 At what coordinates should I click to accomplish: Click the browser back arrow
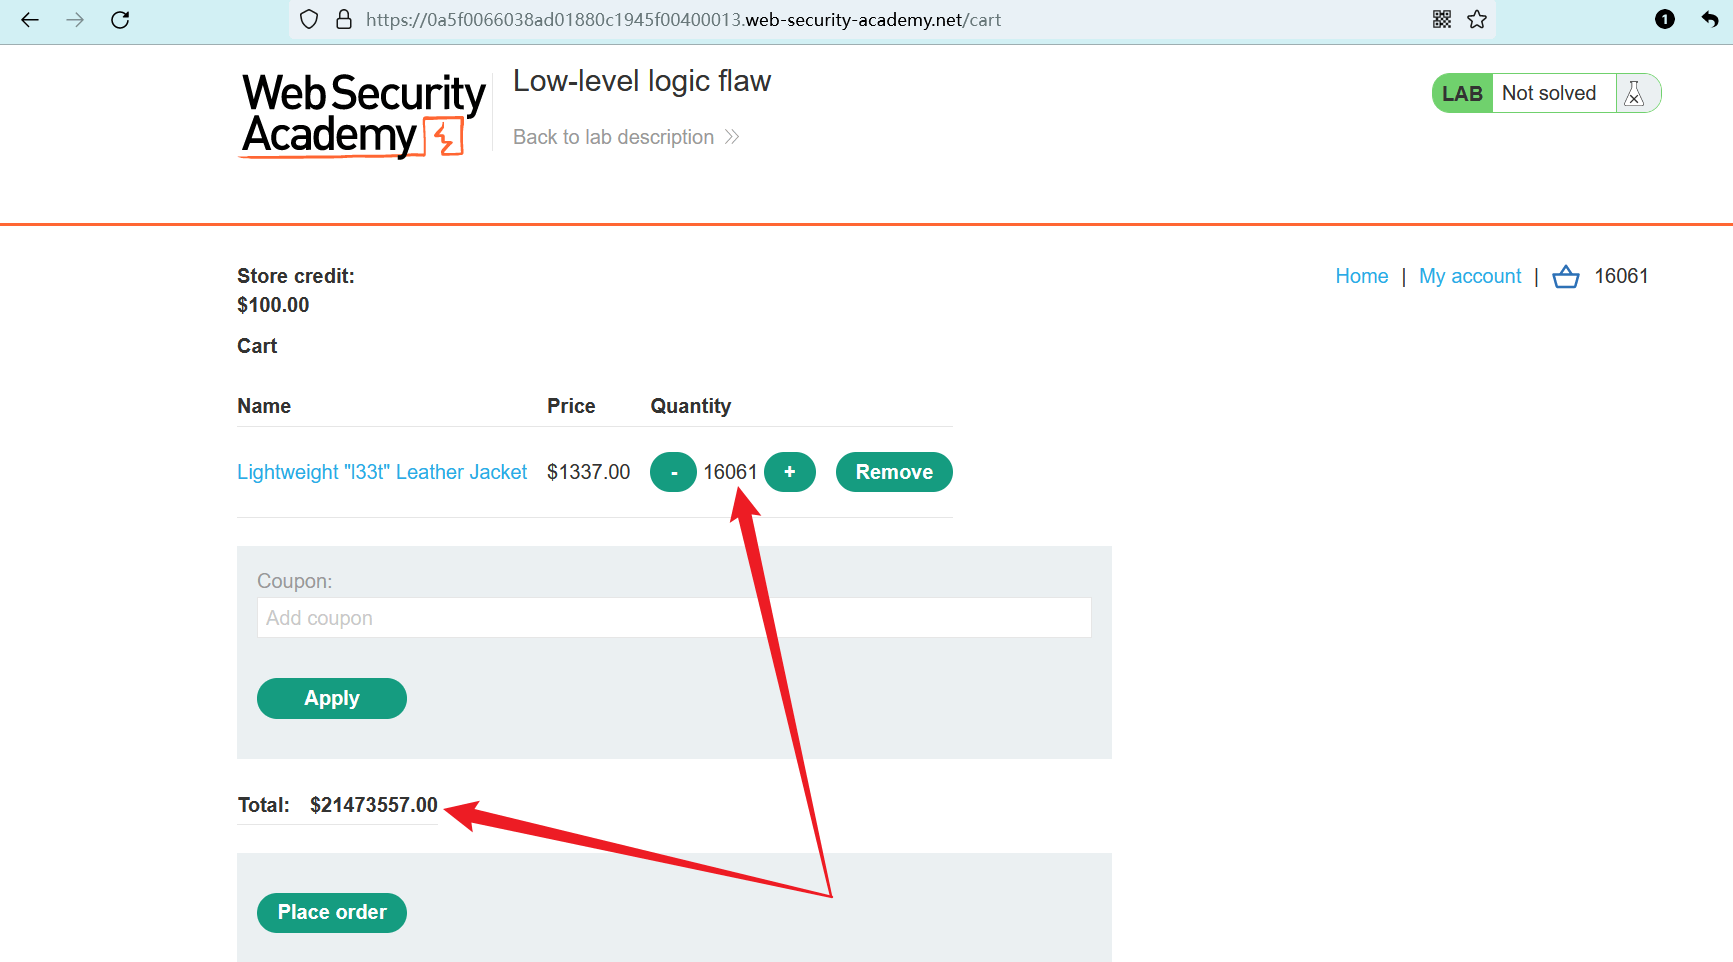click(30, 20)
